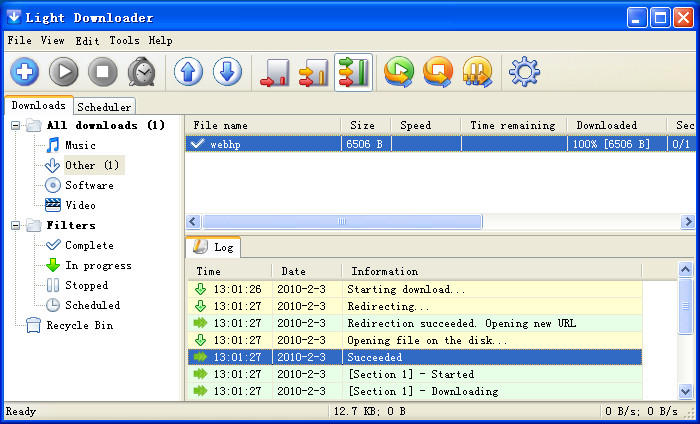The height and width of the screenshot is (424, 700).
Task: Sort by the Size column header
Action: click(x=366, y=125)
